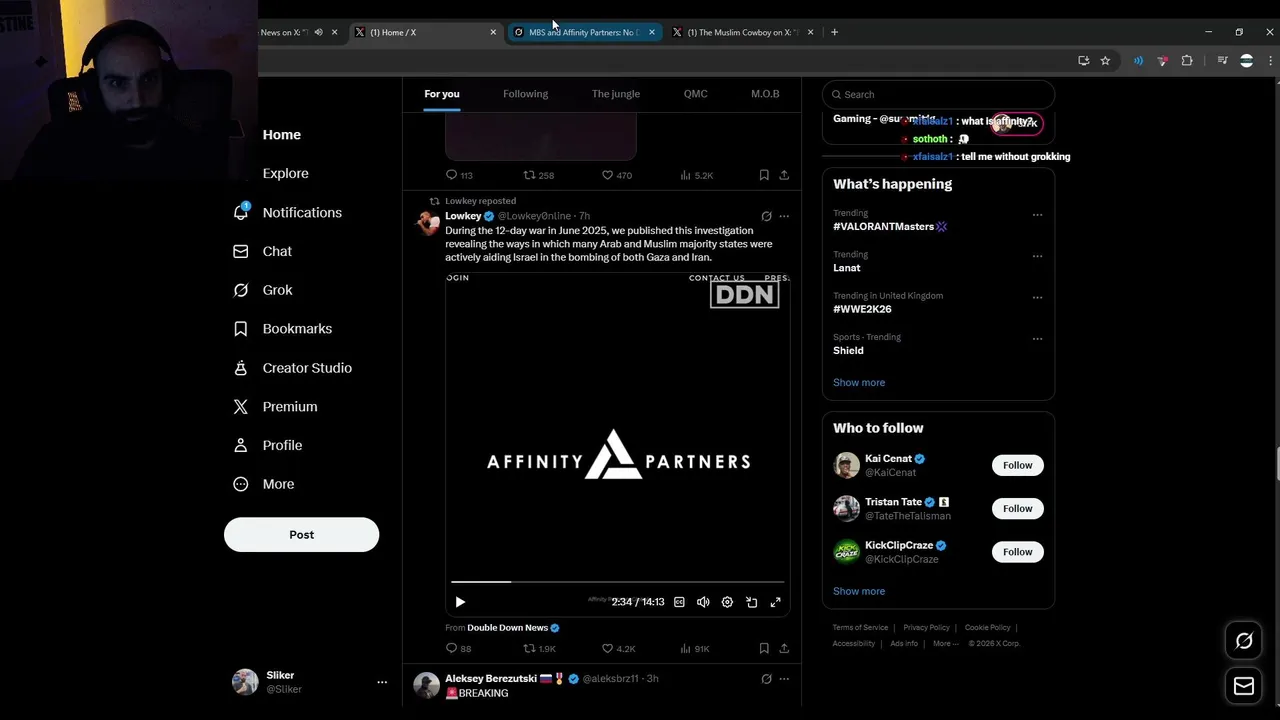Like the Lowkey post with 4.2K likes

coord(618,648)
